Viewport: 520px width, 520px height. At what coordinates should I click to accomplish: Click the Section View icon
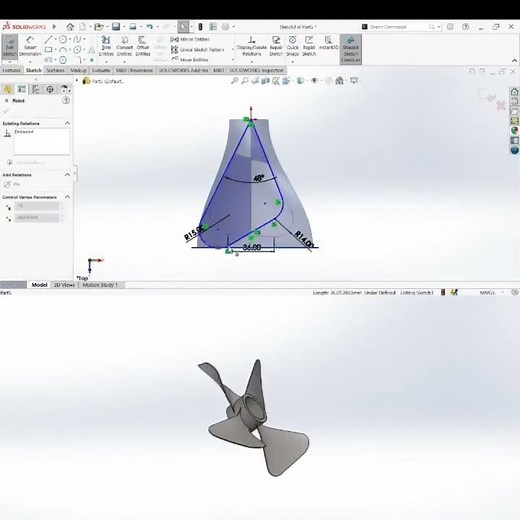click(266, 81)
